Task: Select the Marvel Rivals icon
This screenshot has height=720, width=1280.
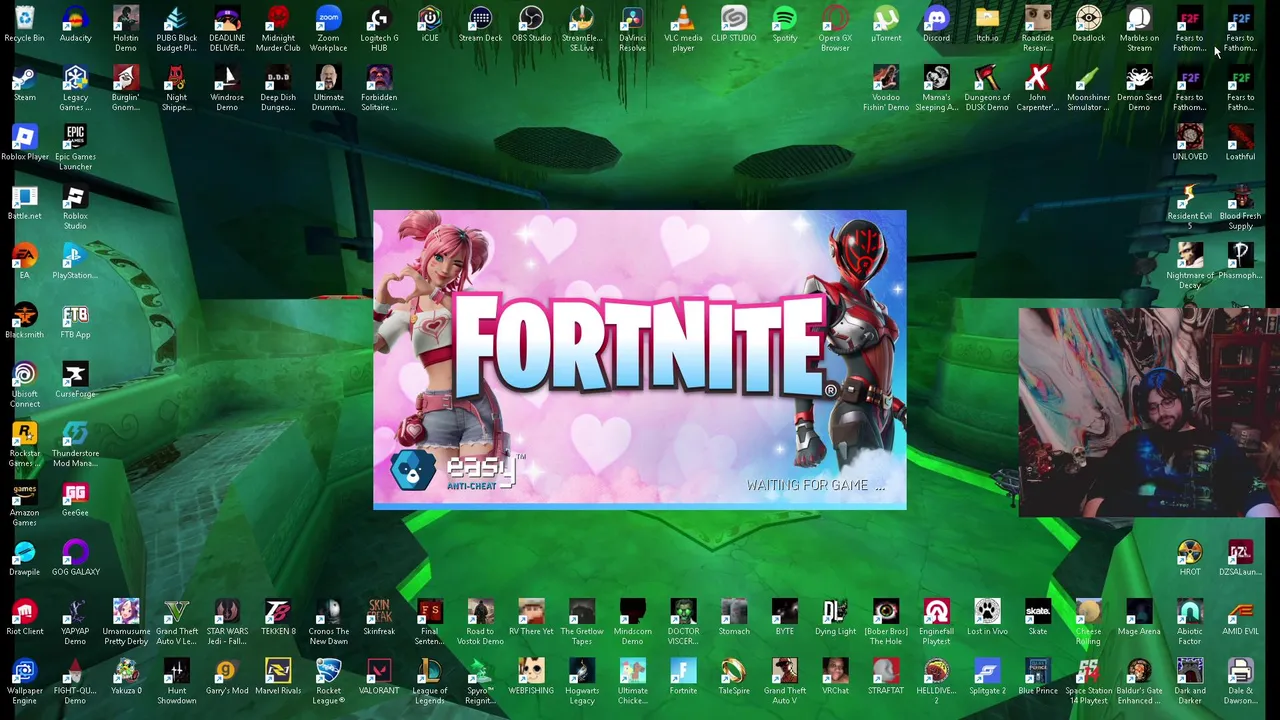Action: point(278,677)
